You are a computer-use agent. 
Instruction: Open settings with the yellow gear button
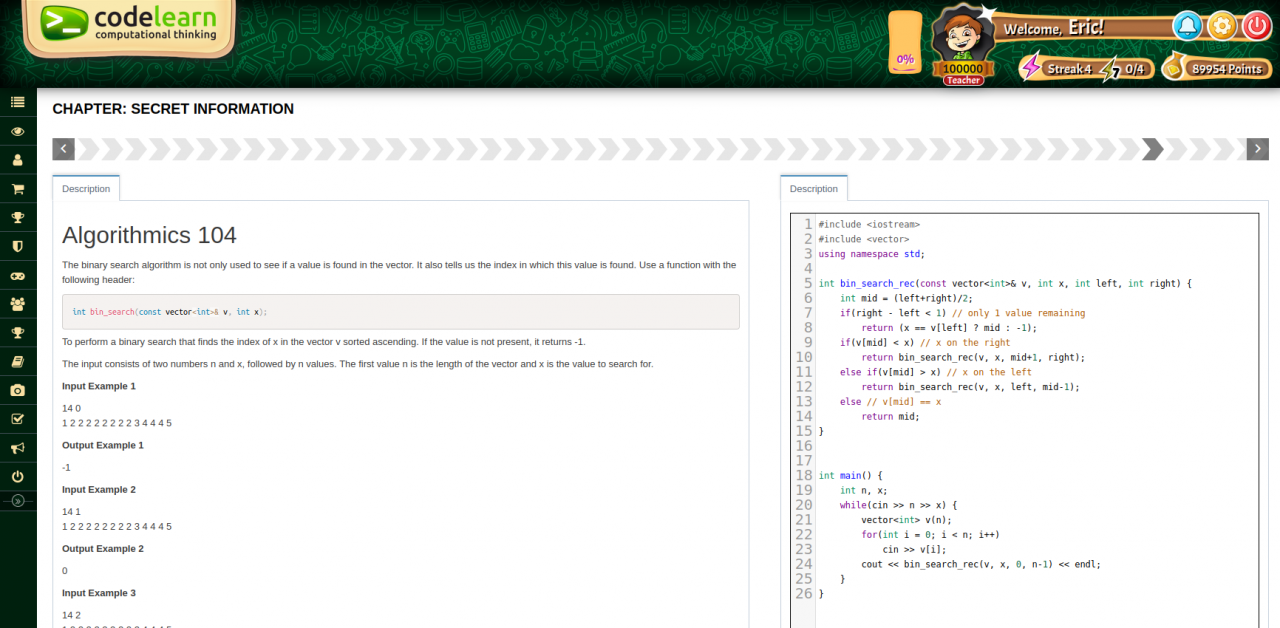tap(1222, 26)
